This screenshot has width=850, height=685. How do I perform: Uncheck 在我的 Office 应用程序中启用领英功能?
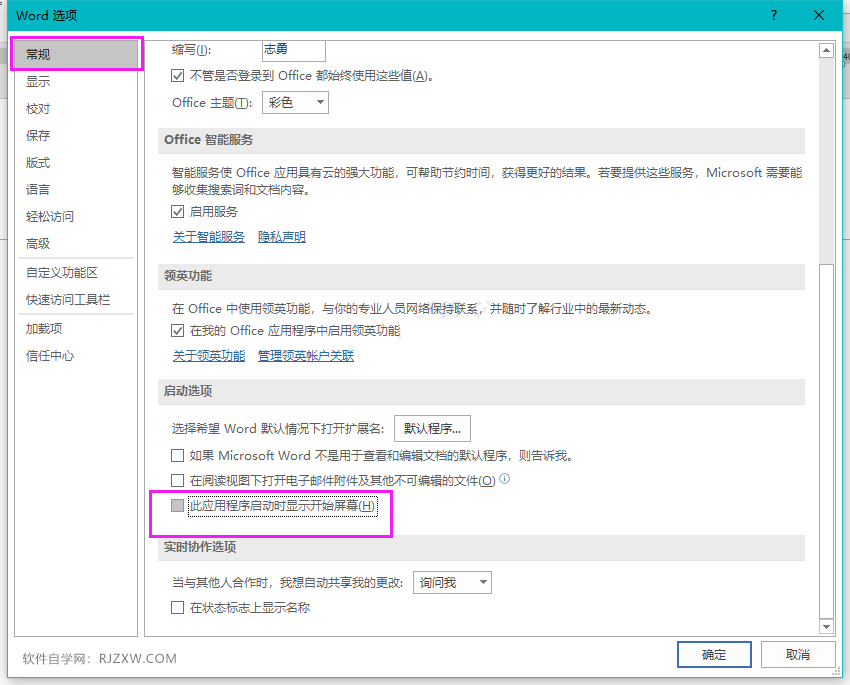click(x=177, y=330)
